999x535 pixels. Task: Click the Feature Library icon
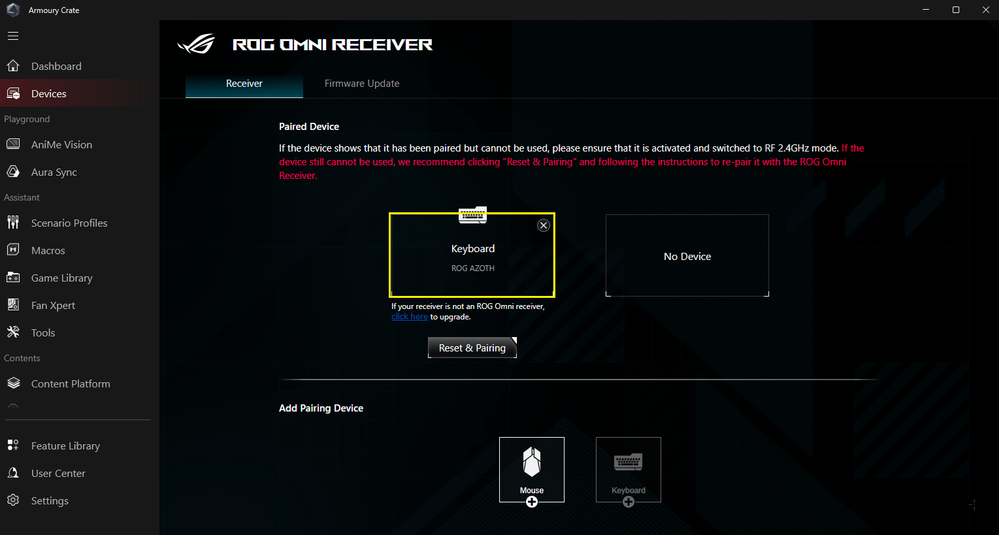[x=13, y=446]
